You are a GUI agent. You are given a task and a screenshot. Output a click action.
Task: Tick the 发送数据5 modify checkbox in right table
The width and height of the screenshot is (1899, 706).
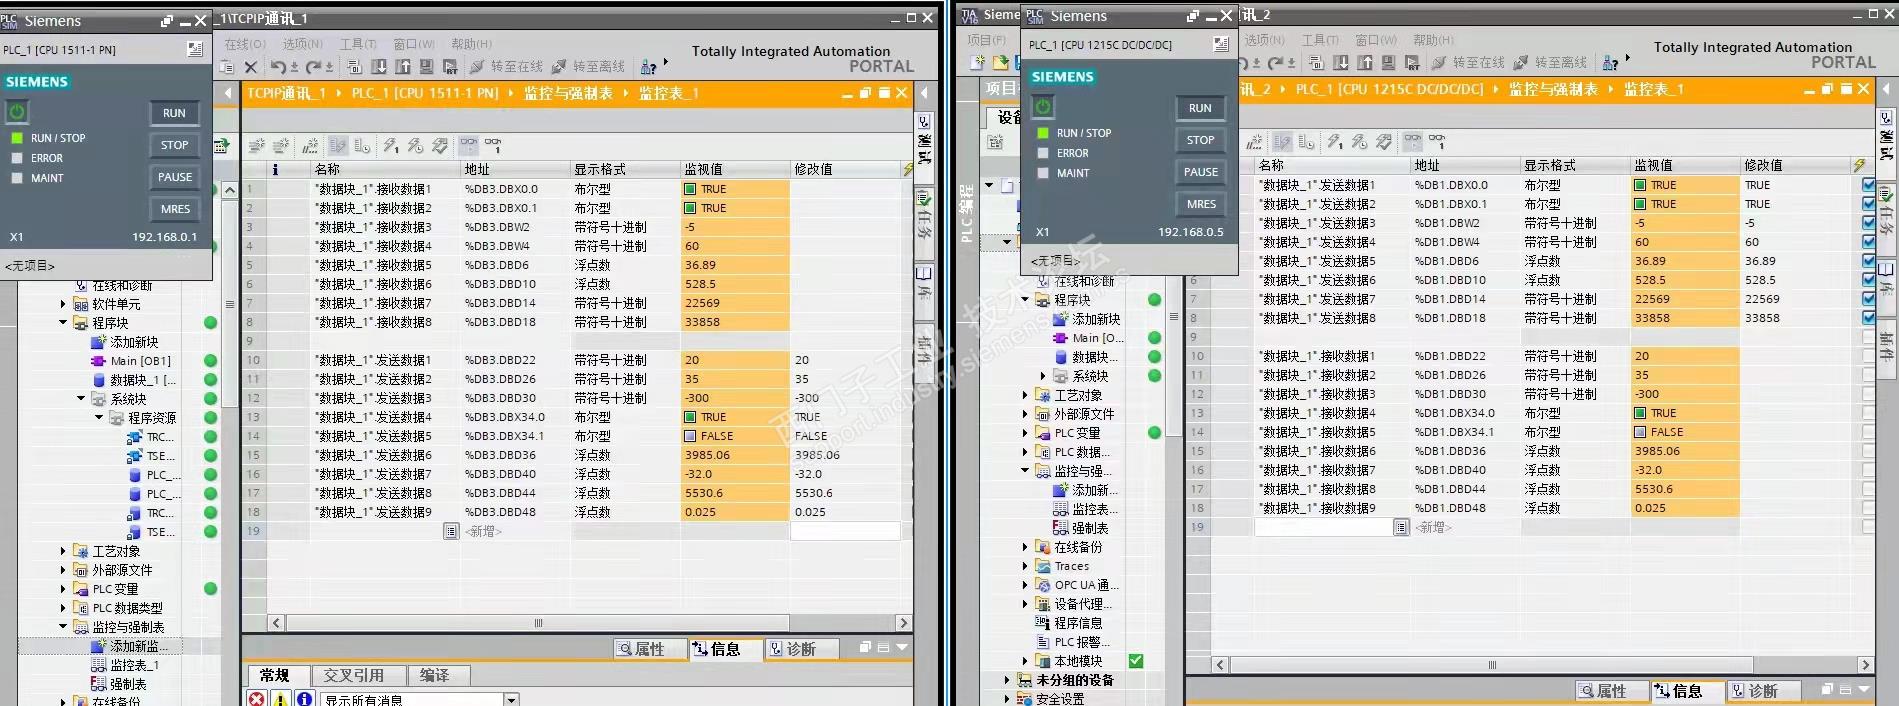(x=1868, y=261)
